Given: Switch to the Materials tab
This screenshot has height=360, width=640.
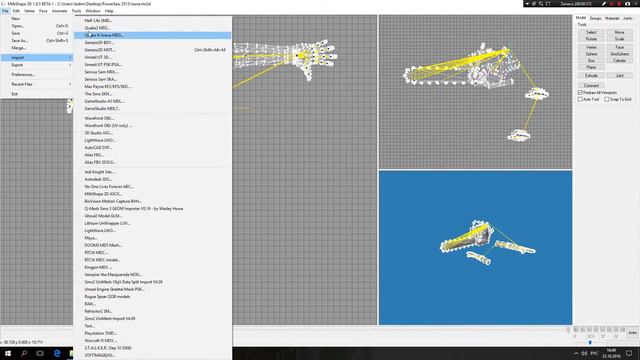Looking at the screenshot, I should 612,18.
